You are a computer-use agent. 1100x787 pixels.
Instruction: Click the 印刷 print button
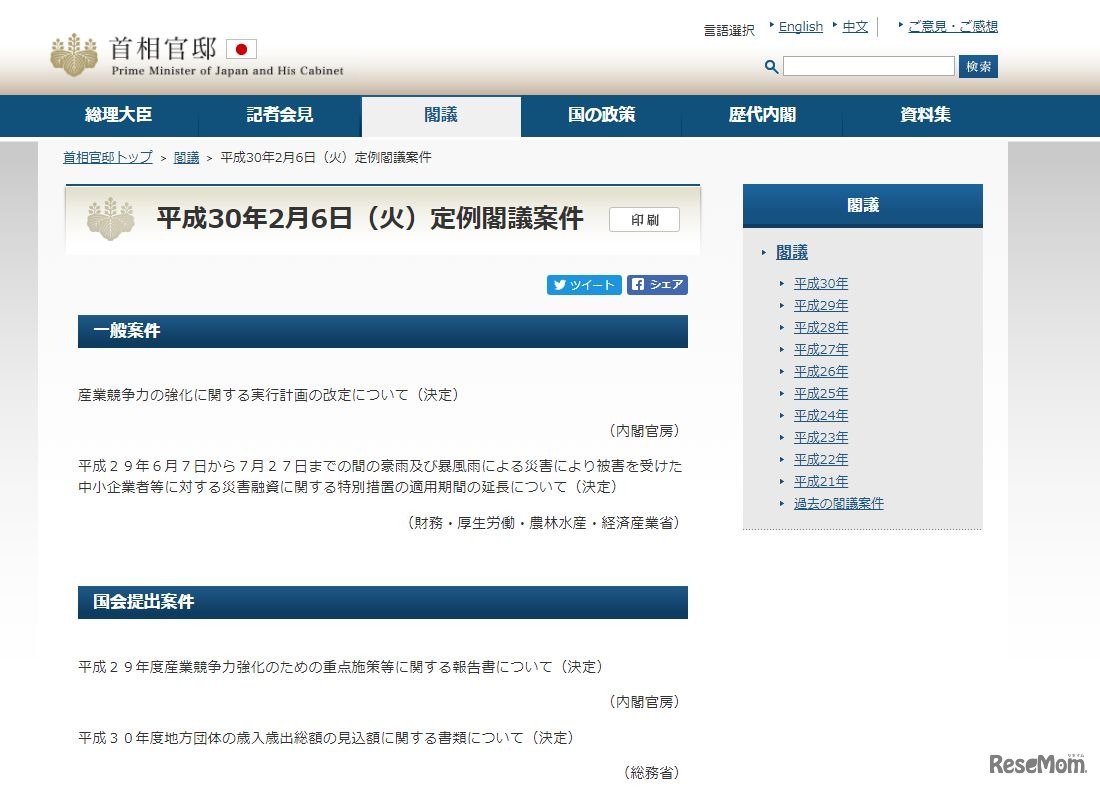coord(644,219)
